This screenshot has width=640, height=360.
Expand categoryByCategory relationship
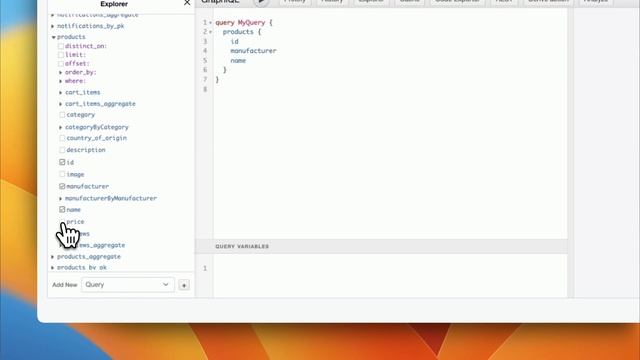point(60,127)
